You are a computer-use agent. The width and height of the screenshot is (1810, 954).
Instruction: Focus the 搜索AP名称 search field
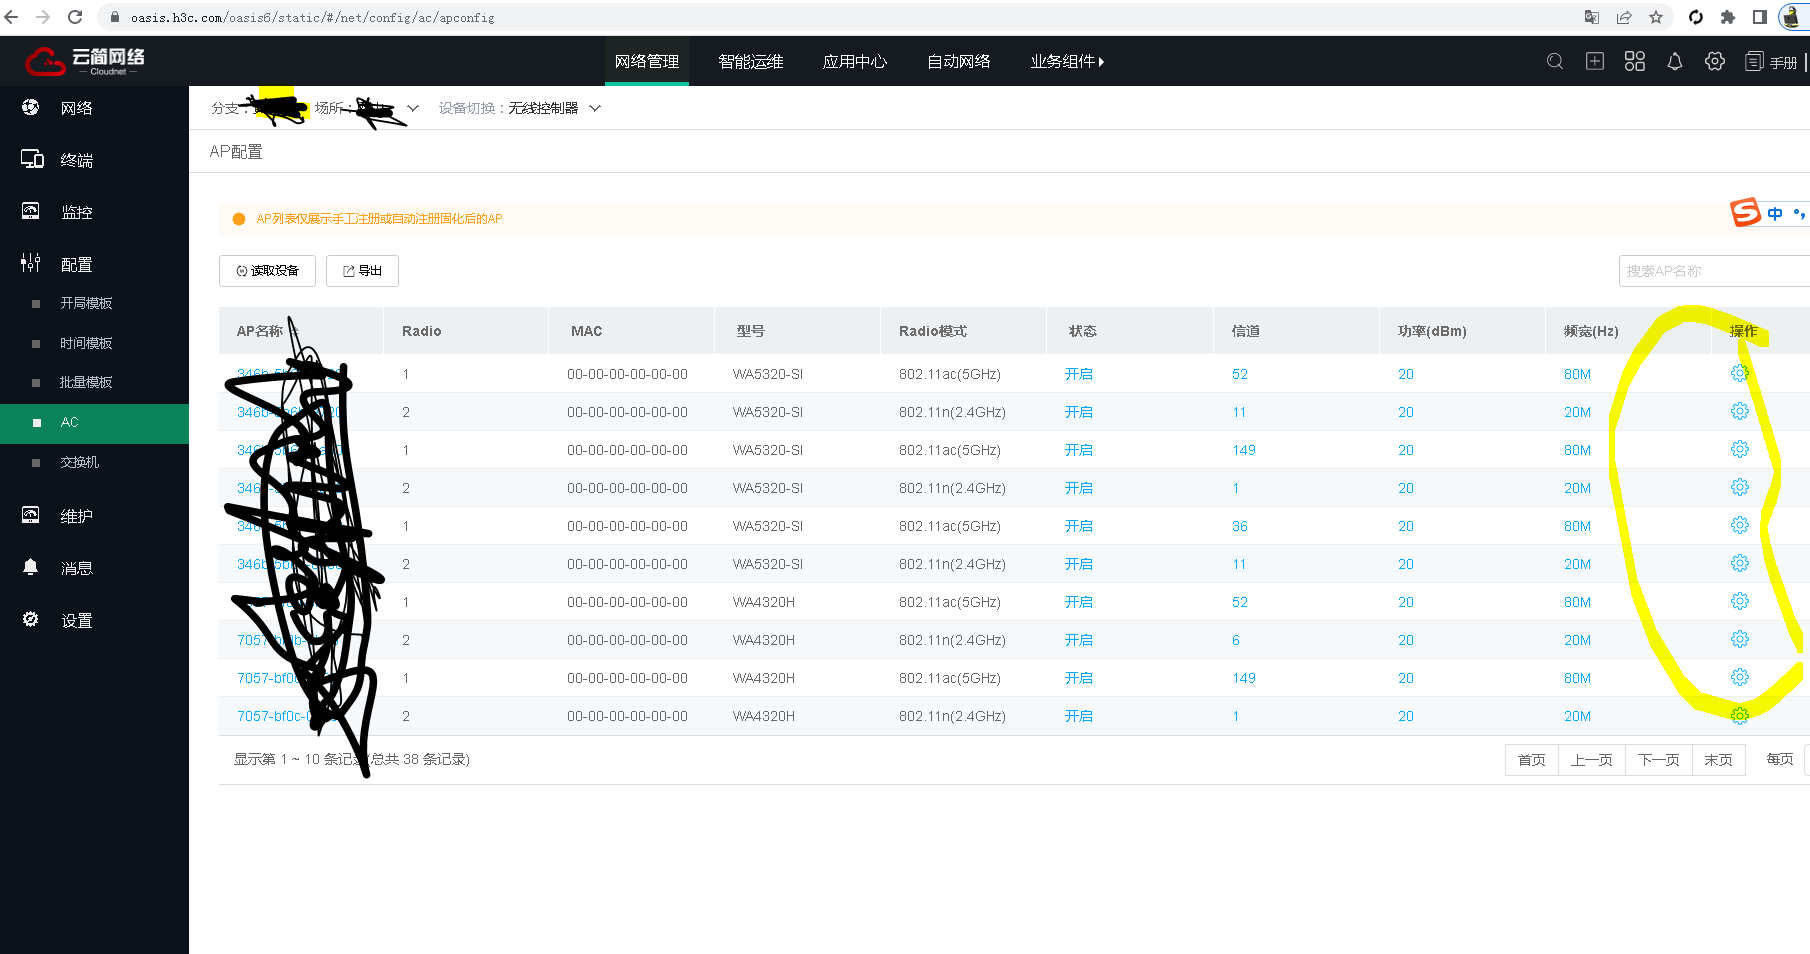point(1712,271)
